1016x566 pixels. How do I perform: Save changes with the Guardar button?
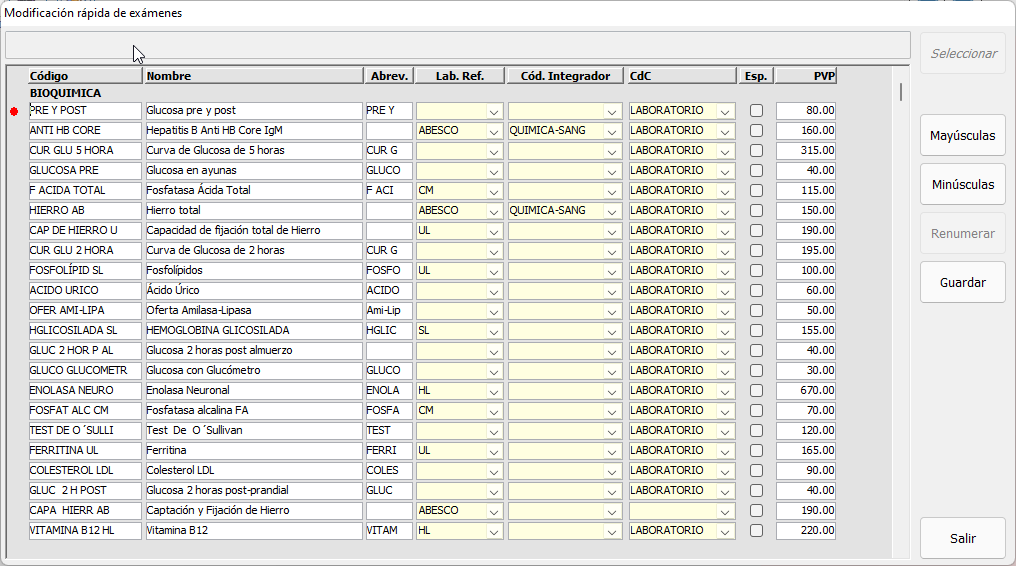point(962,282)
